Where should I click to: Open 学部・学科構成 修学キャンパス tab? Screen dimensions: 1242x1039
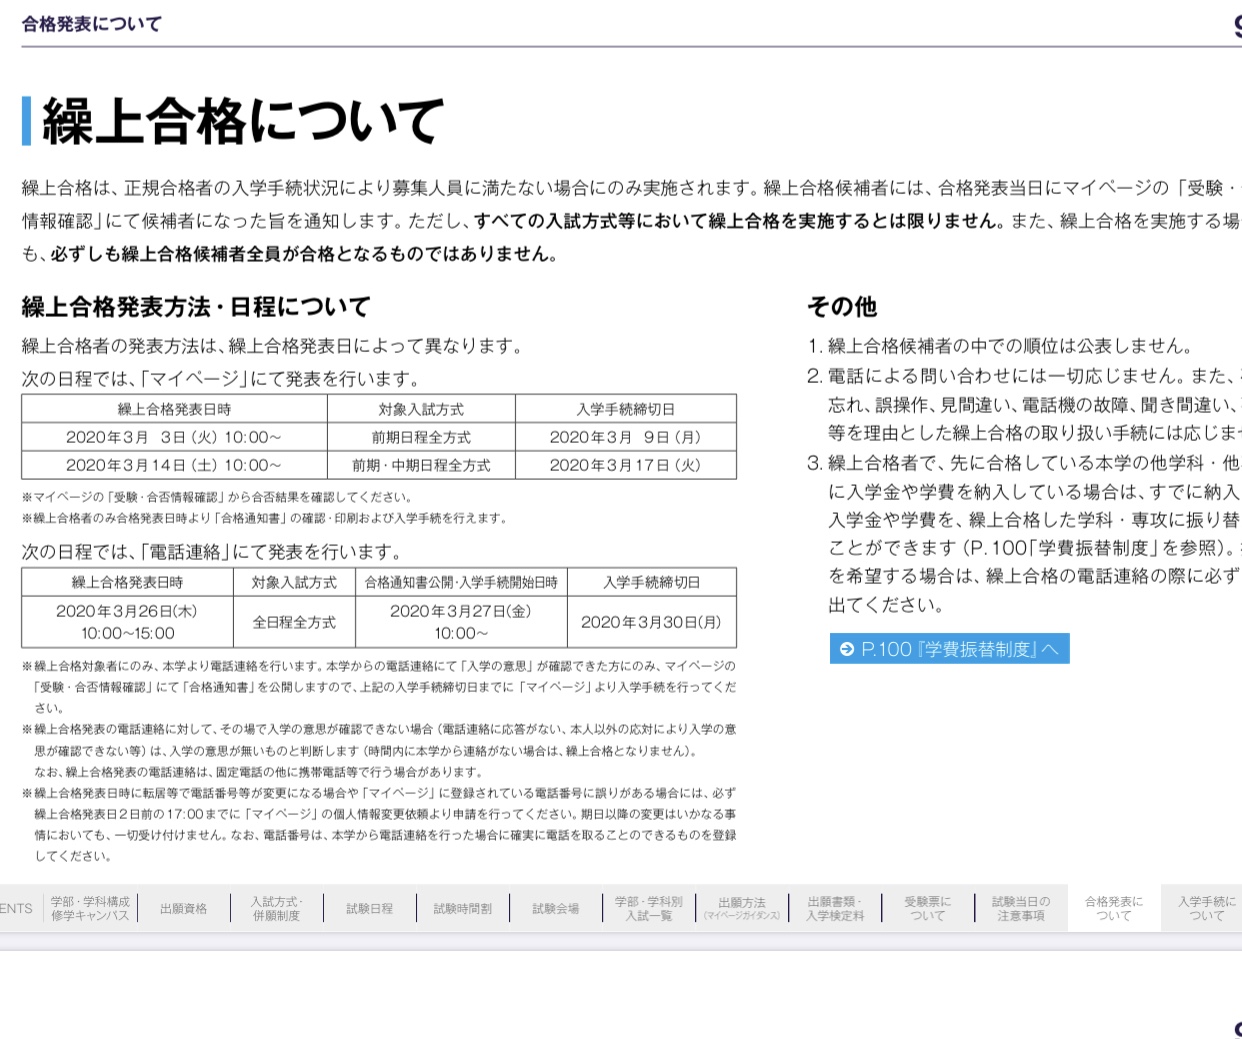click(90, 908)
